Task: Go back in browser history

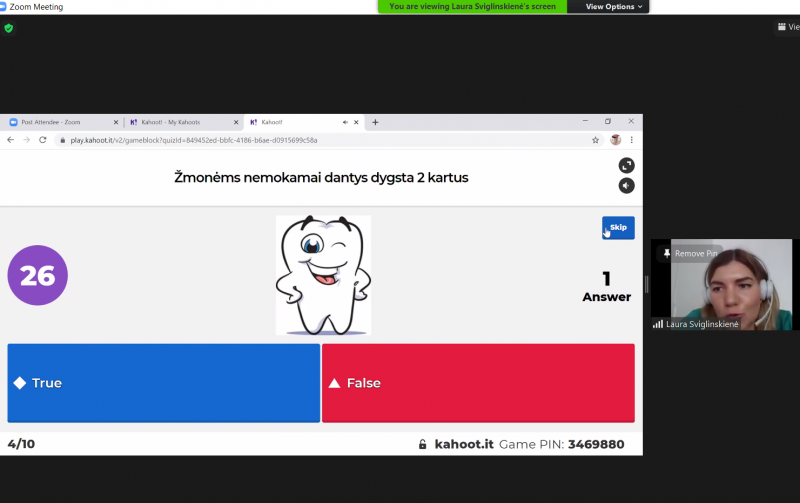Action: pyautogui.click(x=10, y=140)
